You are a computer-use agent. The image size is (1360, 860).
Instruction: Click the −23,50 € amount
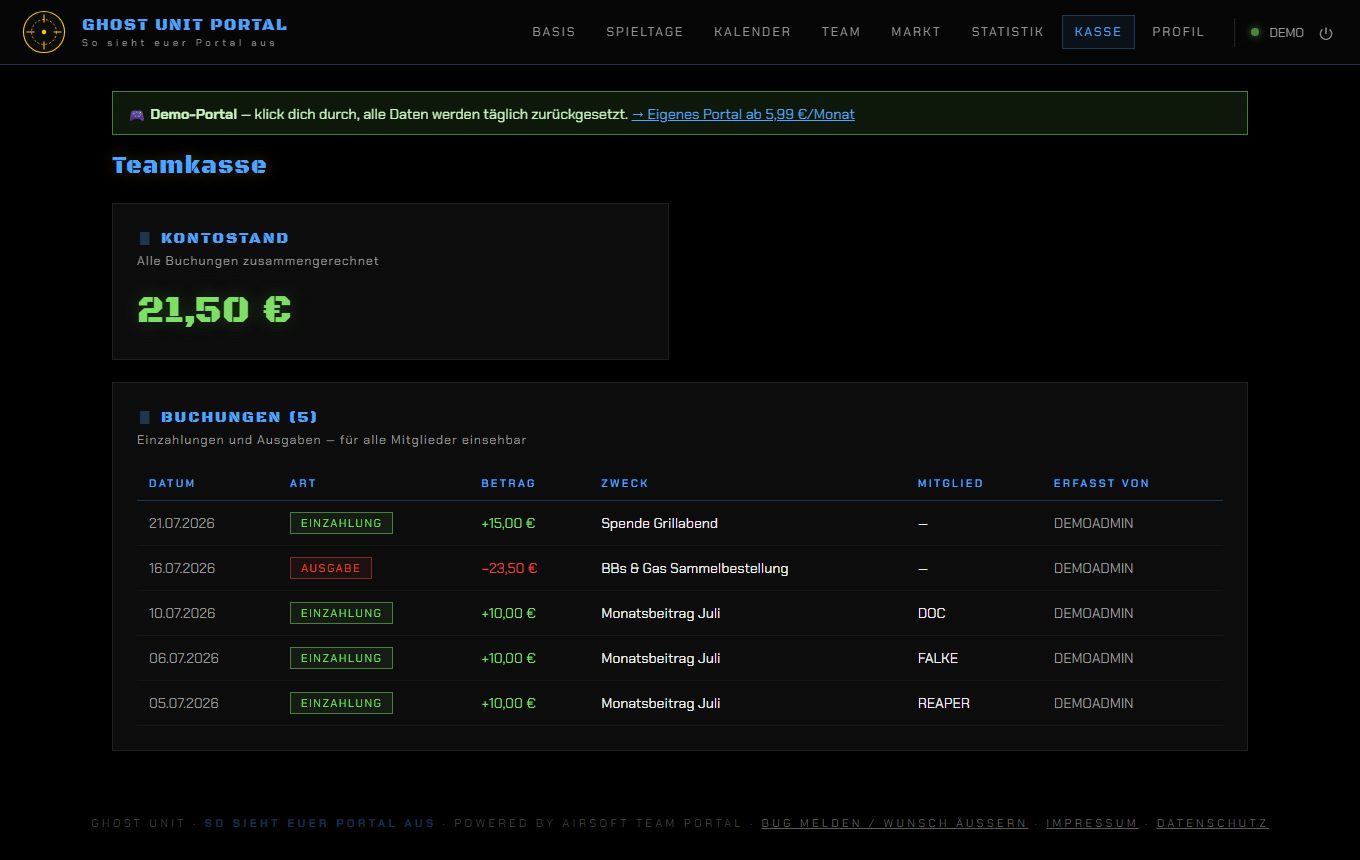(x=509, y=568)
